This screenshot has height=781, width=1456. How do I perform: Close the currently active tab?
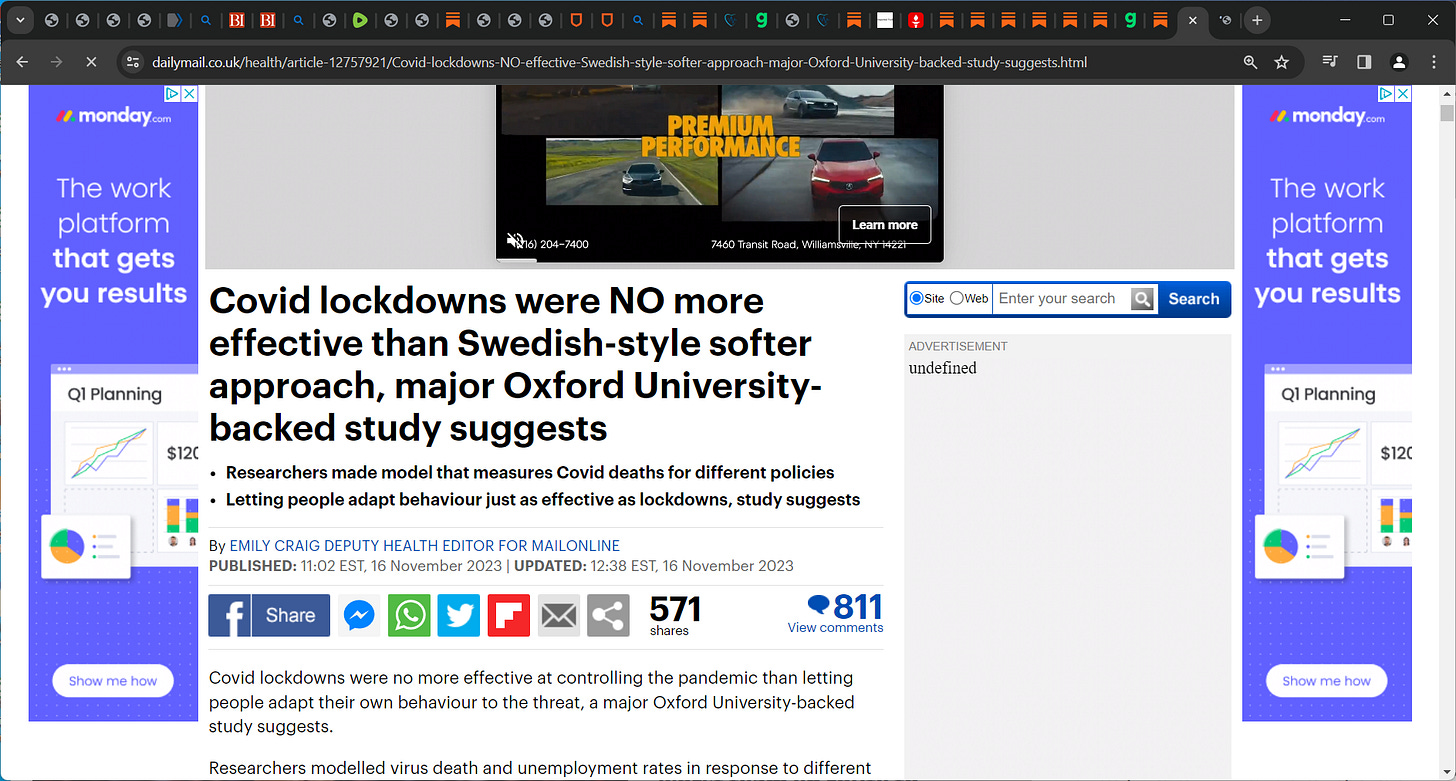click(1192, 20)
